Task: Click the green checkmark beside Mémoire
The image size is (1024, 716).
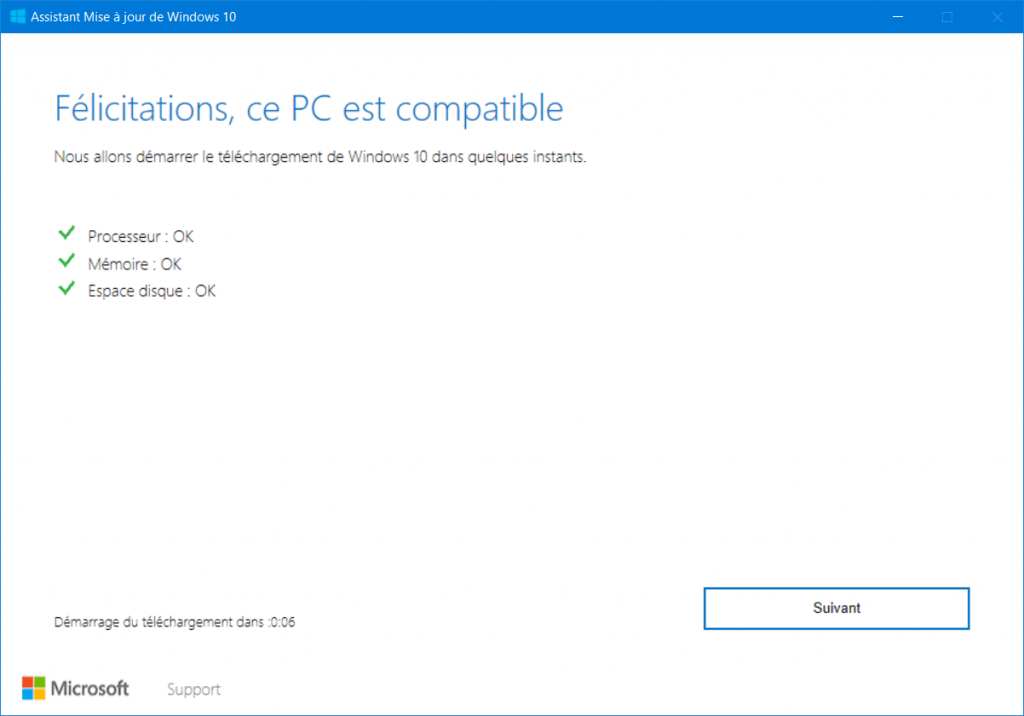Action: pyautogui.click(x=67, y=261)
